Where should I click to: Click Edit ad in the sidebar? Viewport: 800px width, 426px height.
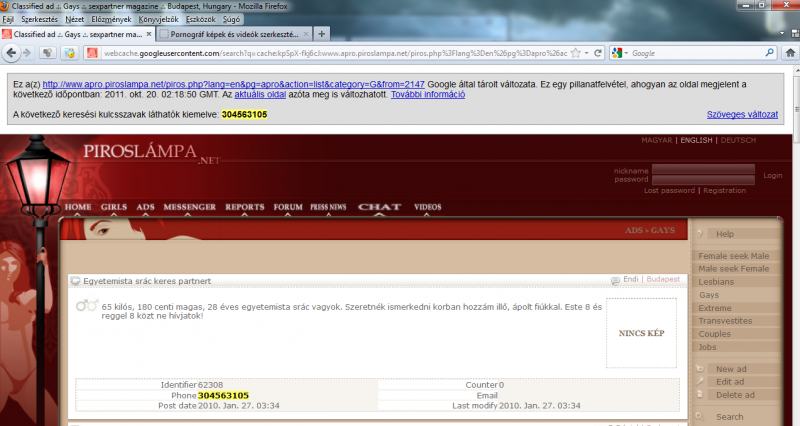click(730, 382)
